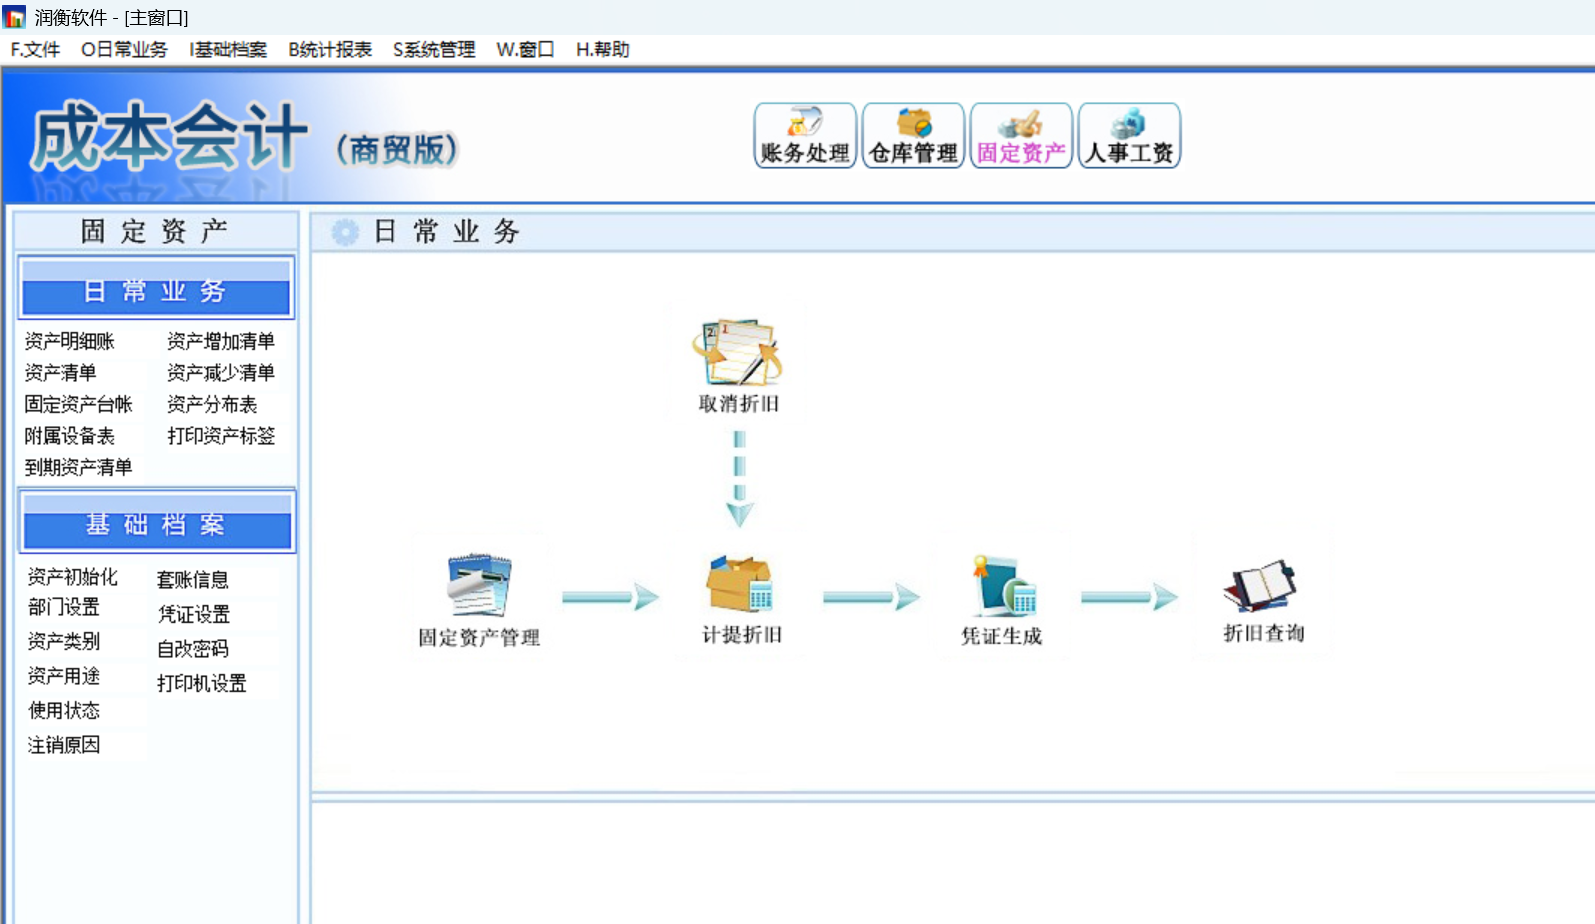Open the 资产明细账 link
This screenshot has width=1595, height=924.
pyautogui.click(x=70, y=341)
